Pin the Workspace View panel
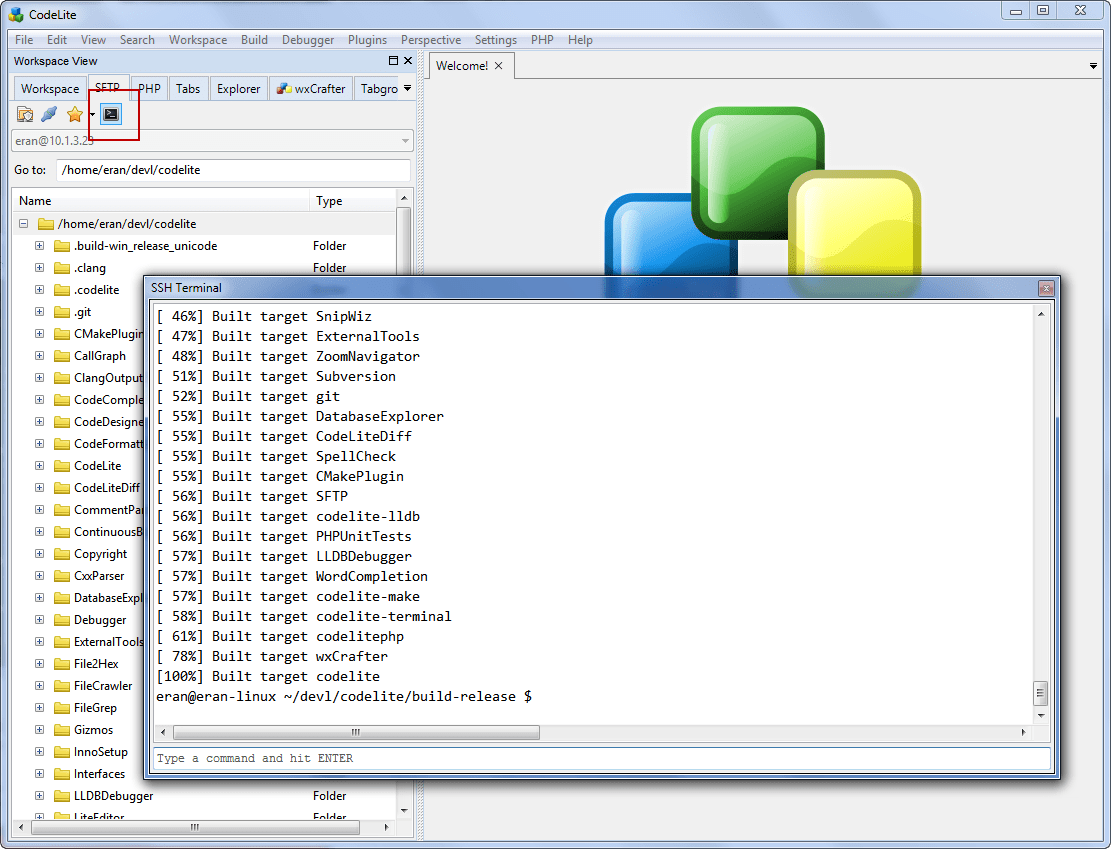This screenshot has width=1111, height=849. point(392,61)
